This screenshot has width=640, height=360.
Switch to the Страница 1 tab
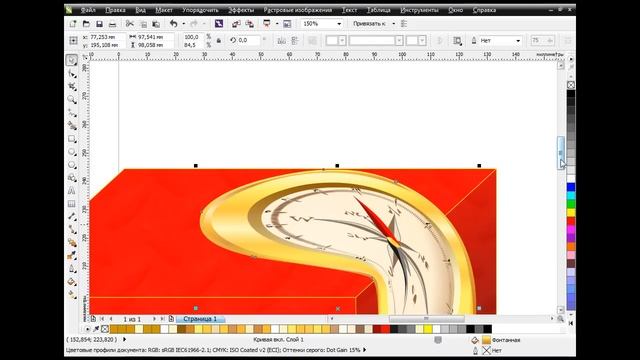coord(200,319)
